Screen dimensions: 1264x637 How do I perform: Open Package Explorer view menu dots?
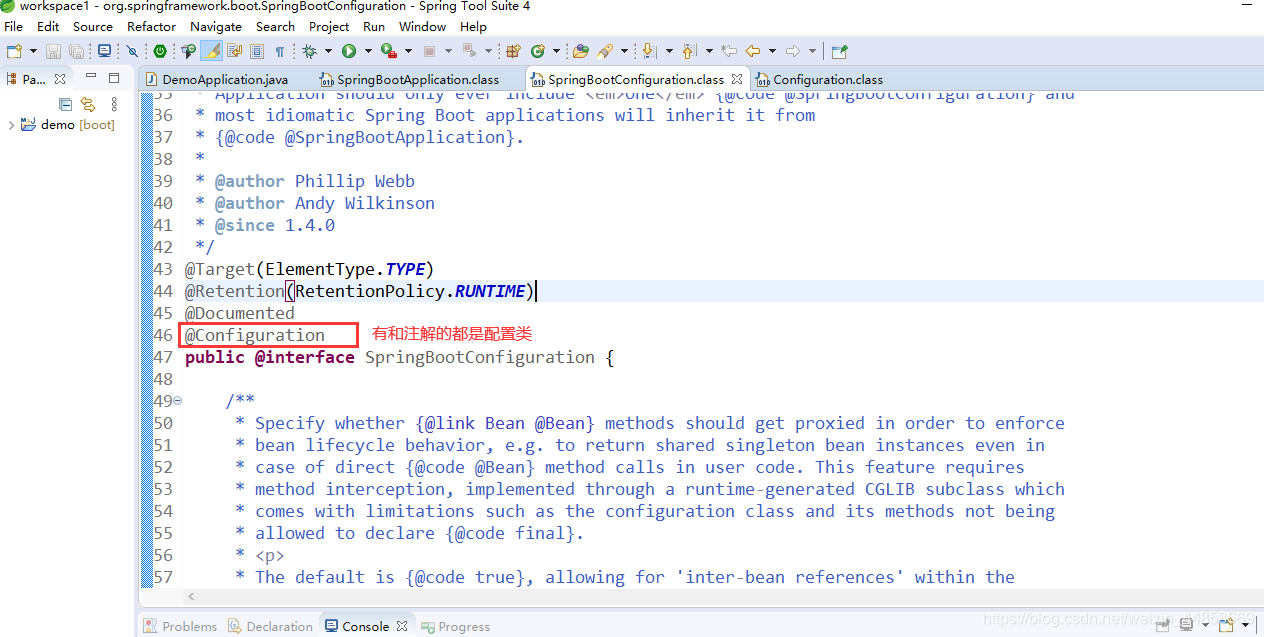[114, 104]
